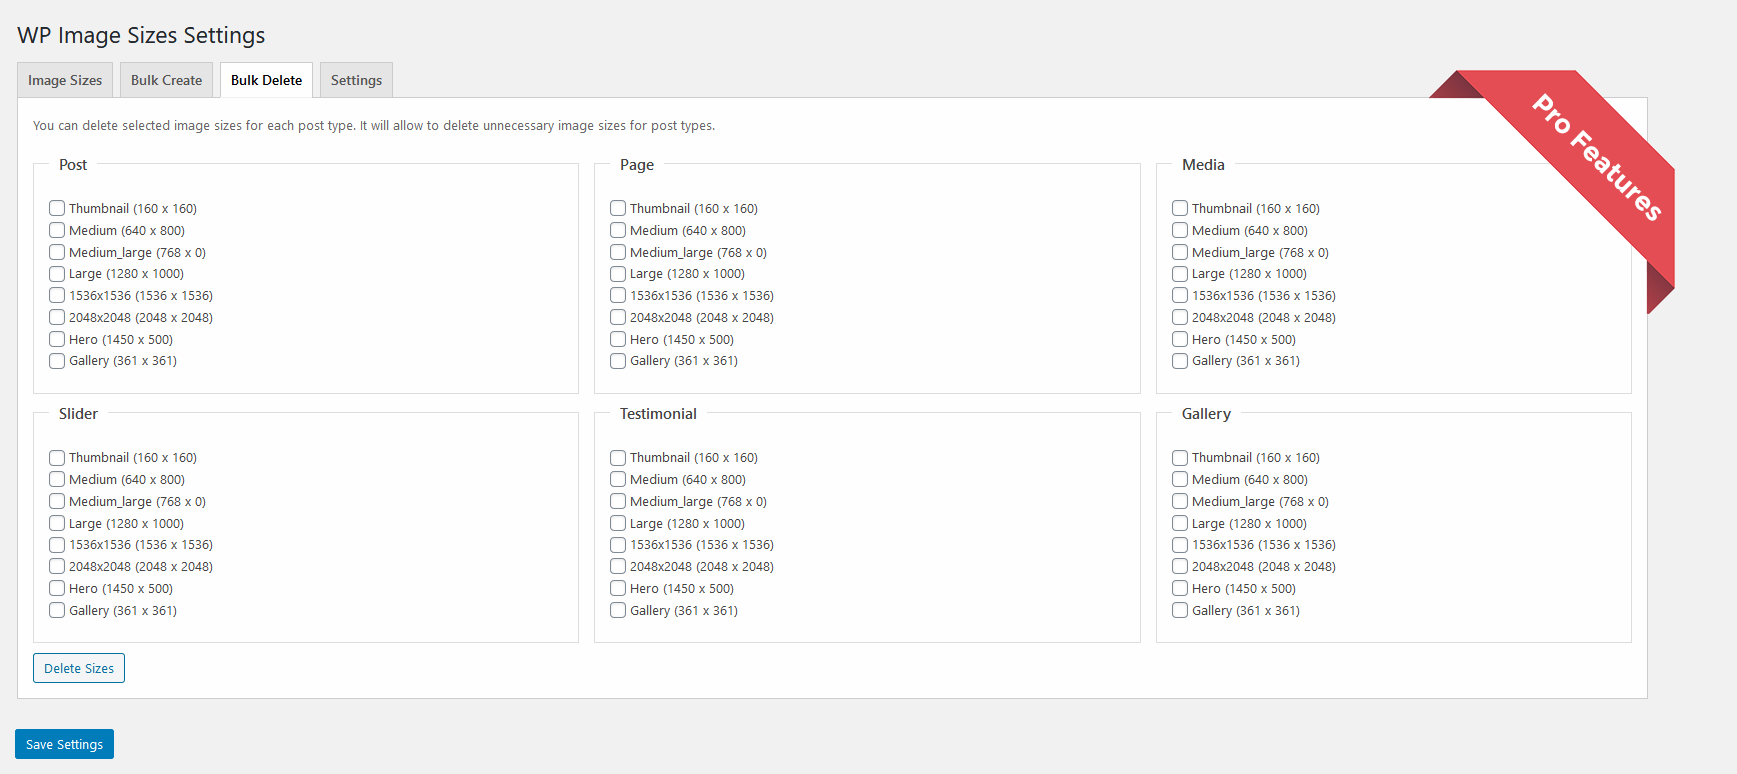Screen dimensions: 1737x774
Task: Switch to the Image Sizes tab
Action: [65, 80]
